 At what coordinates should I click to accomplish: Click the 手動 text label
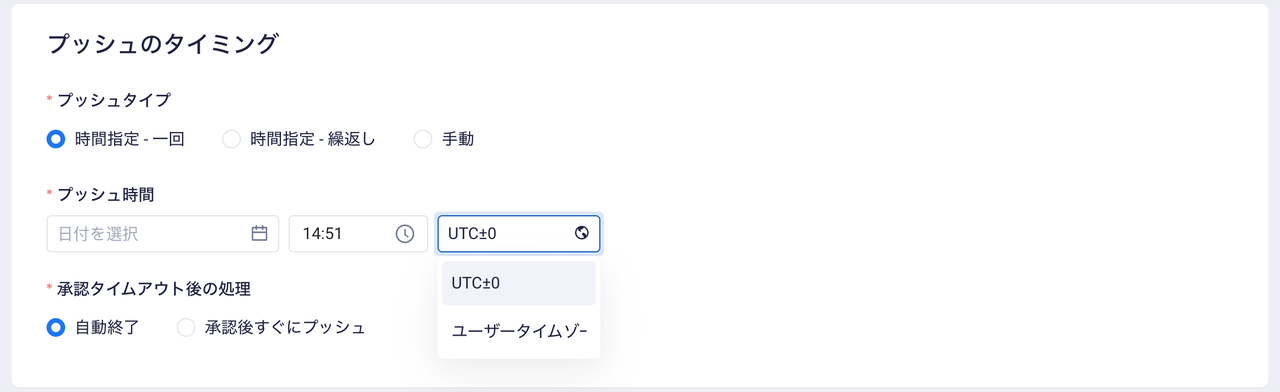point(458,139)
